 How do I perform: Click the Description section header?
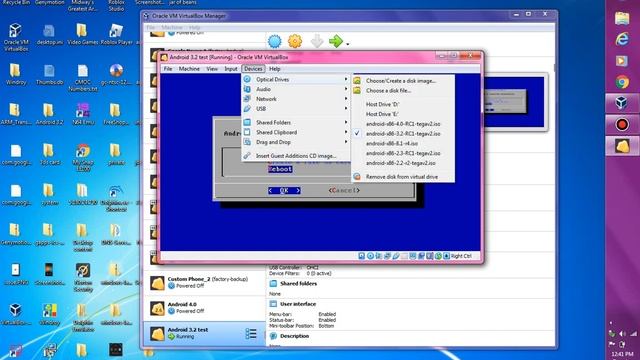click(x=294, y=336)
